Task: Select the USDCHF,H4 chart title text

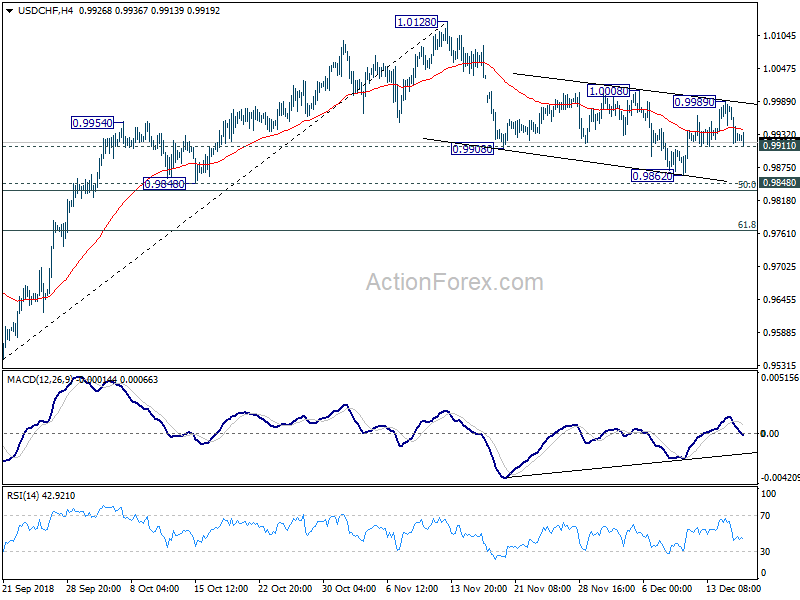Action: 45,11
